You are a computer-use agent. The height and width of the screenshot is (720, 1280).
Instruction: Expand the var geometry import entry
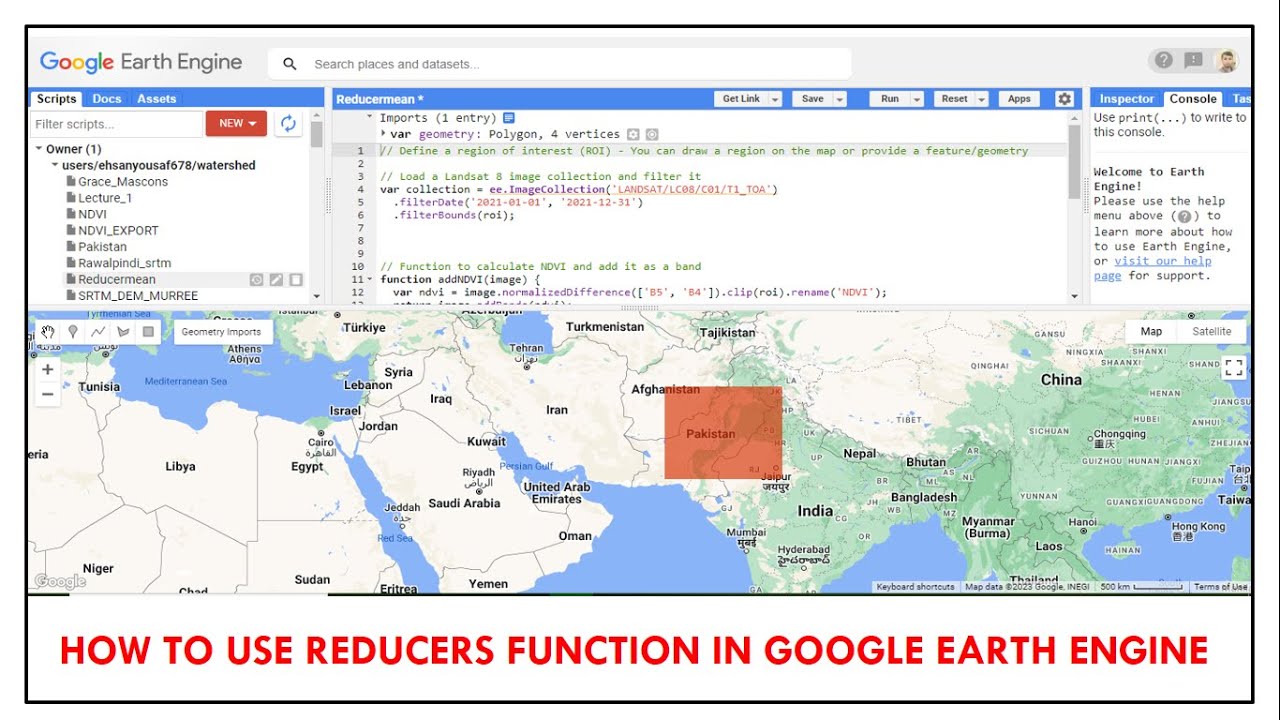tap(384, 134)
